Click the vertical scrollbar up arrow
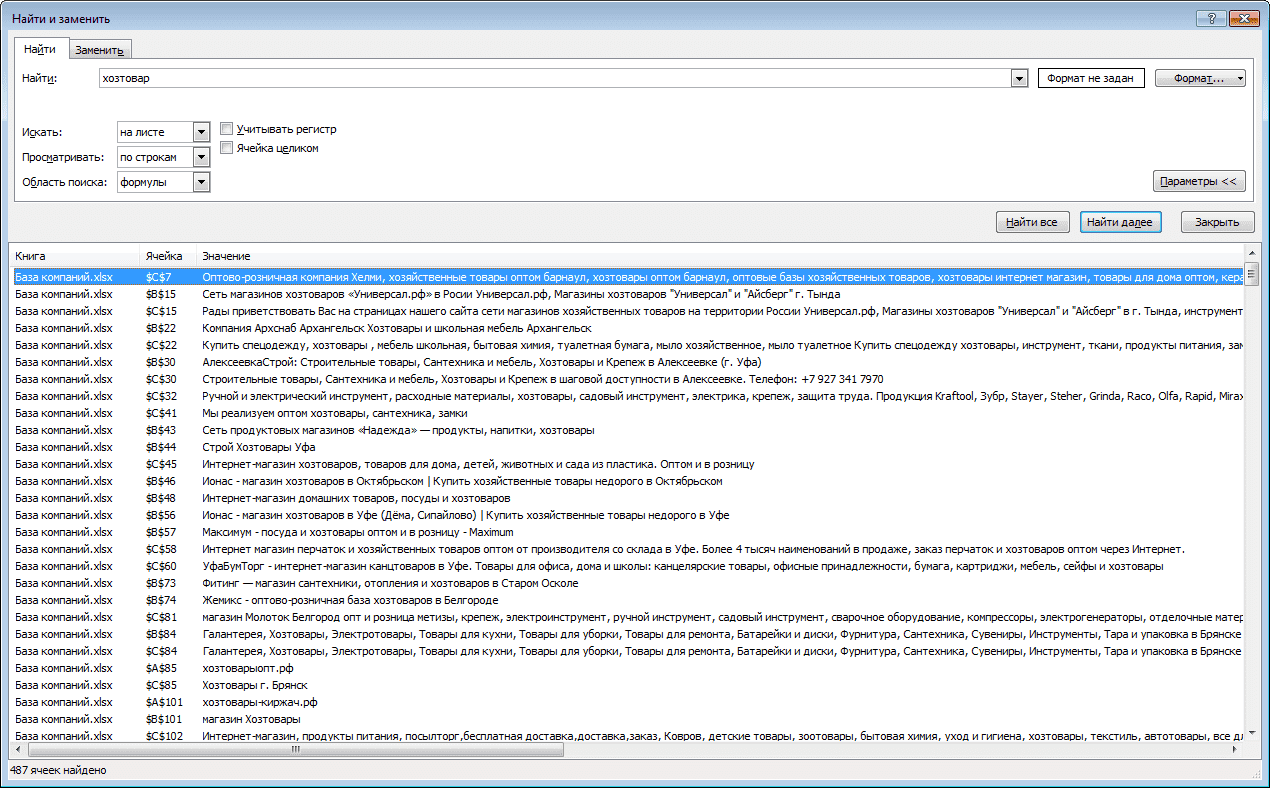 click(1251, 251)
